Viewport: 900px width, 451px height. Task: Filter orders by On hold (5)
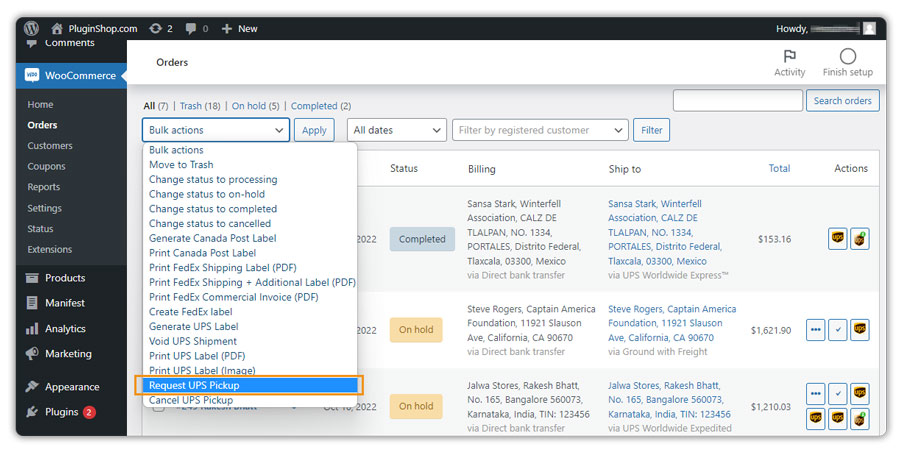point(255,106)
